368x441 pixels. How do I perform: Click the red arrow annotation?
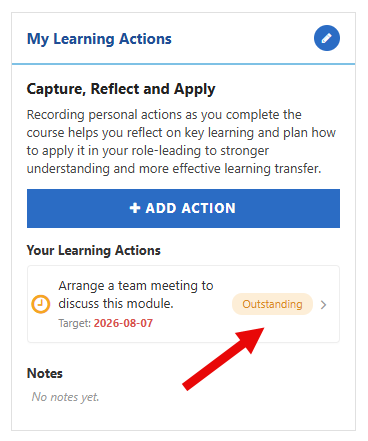(223, 359)
